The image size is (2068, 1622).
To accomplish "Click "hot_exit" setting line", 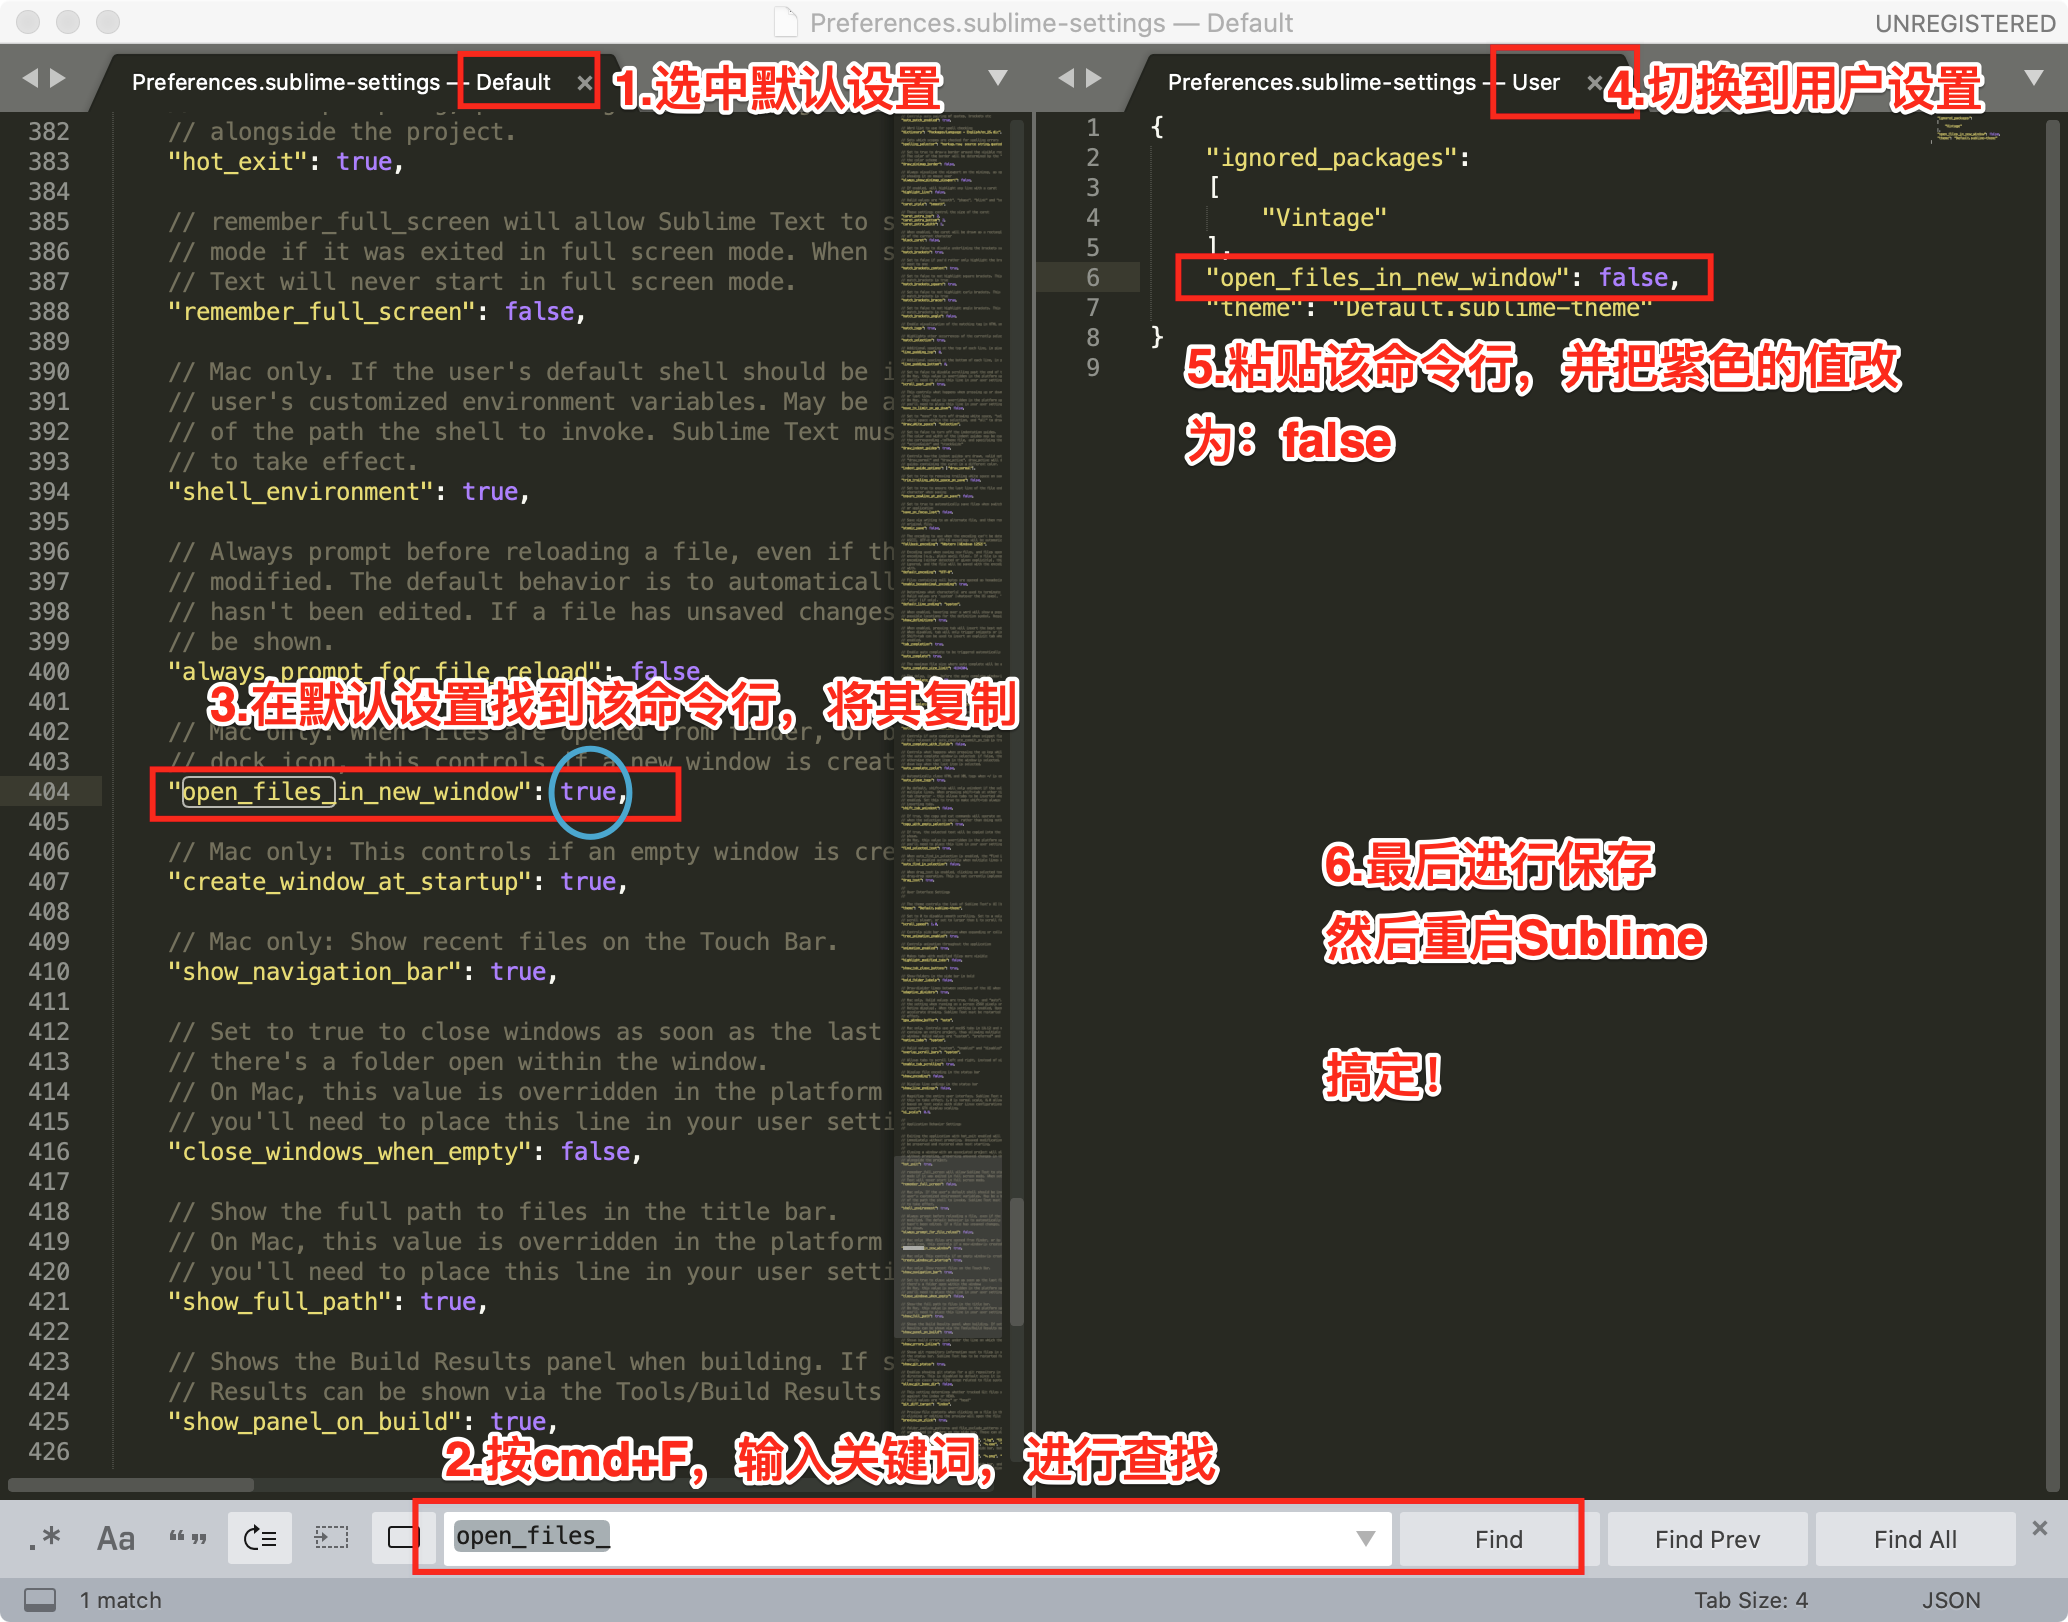I will 285,162.
